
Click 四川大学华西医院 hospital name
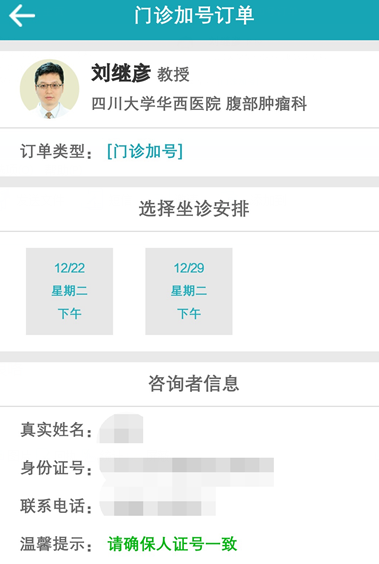click(x=156, y=104)
